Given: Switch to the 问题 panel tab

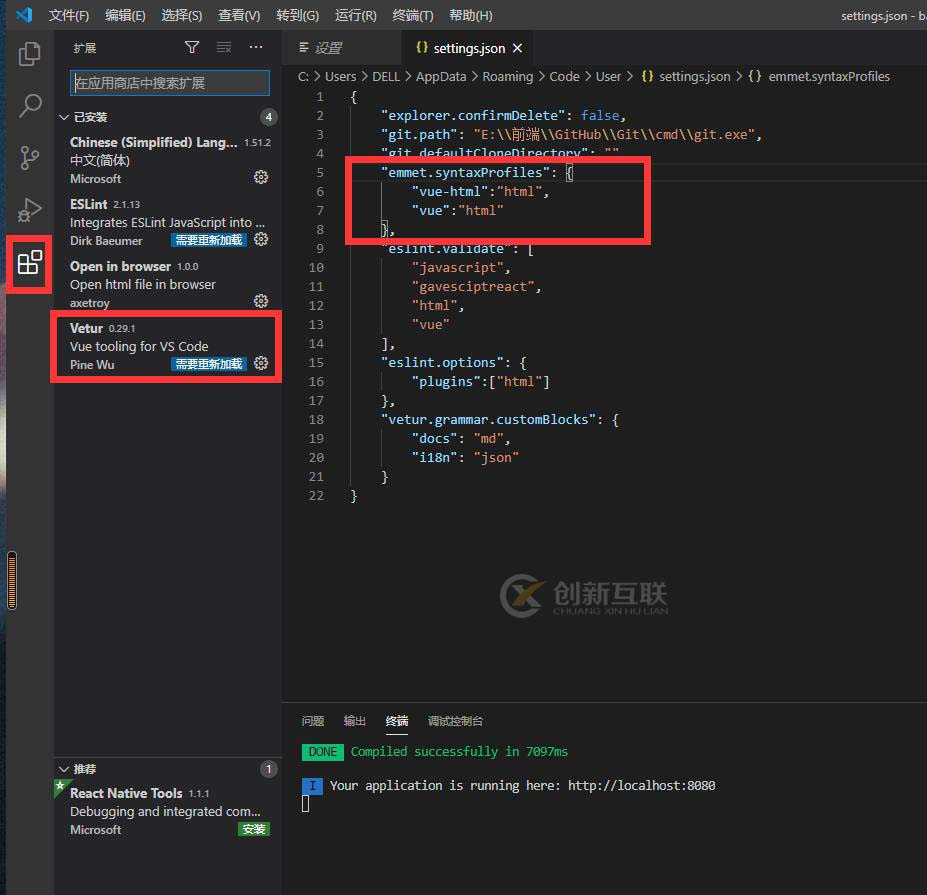Looking at the screenshot, I should tap(313, 721).
